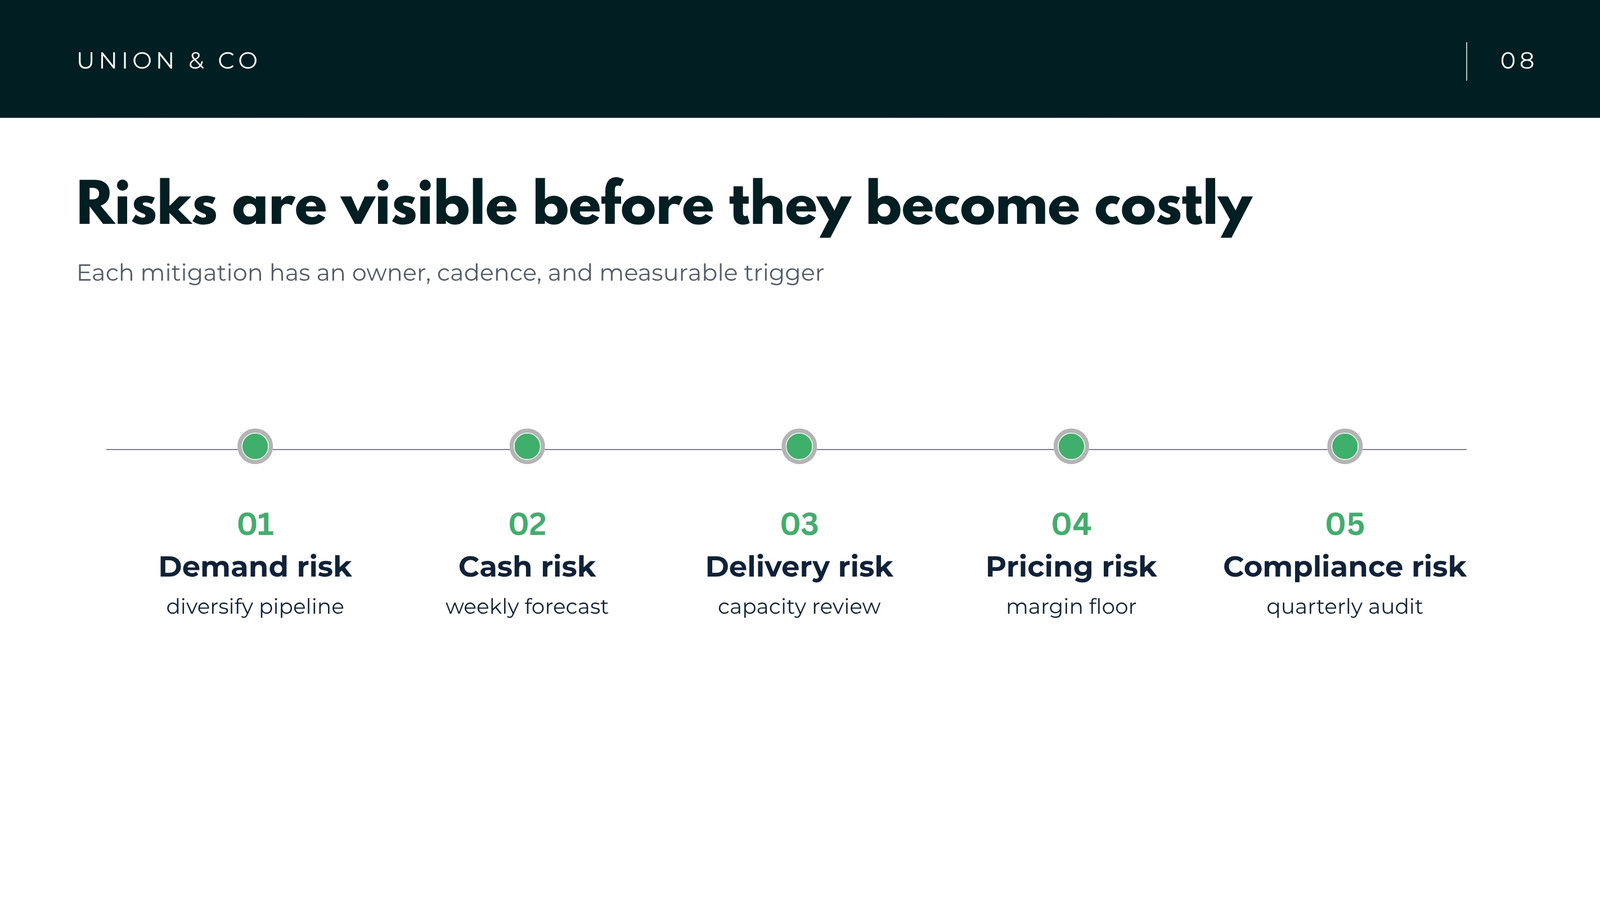Image resolution: width=1600 pixels, height=900 pixels.
Task: Select the quarterly audit caption
Action: click(1345, 607)
